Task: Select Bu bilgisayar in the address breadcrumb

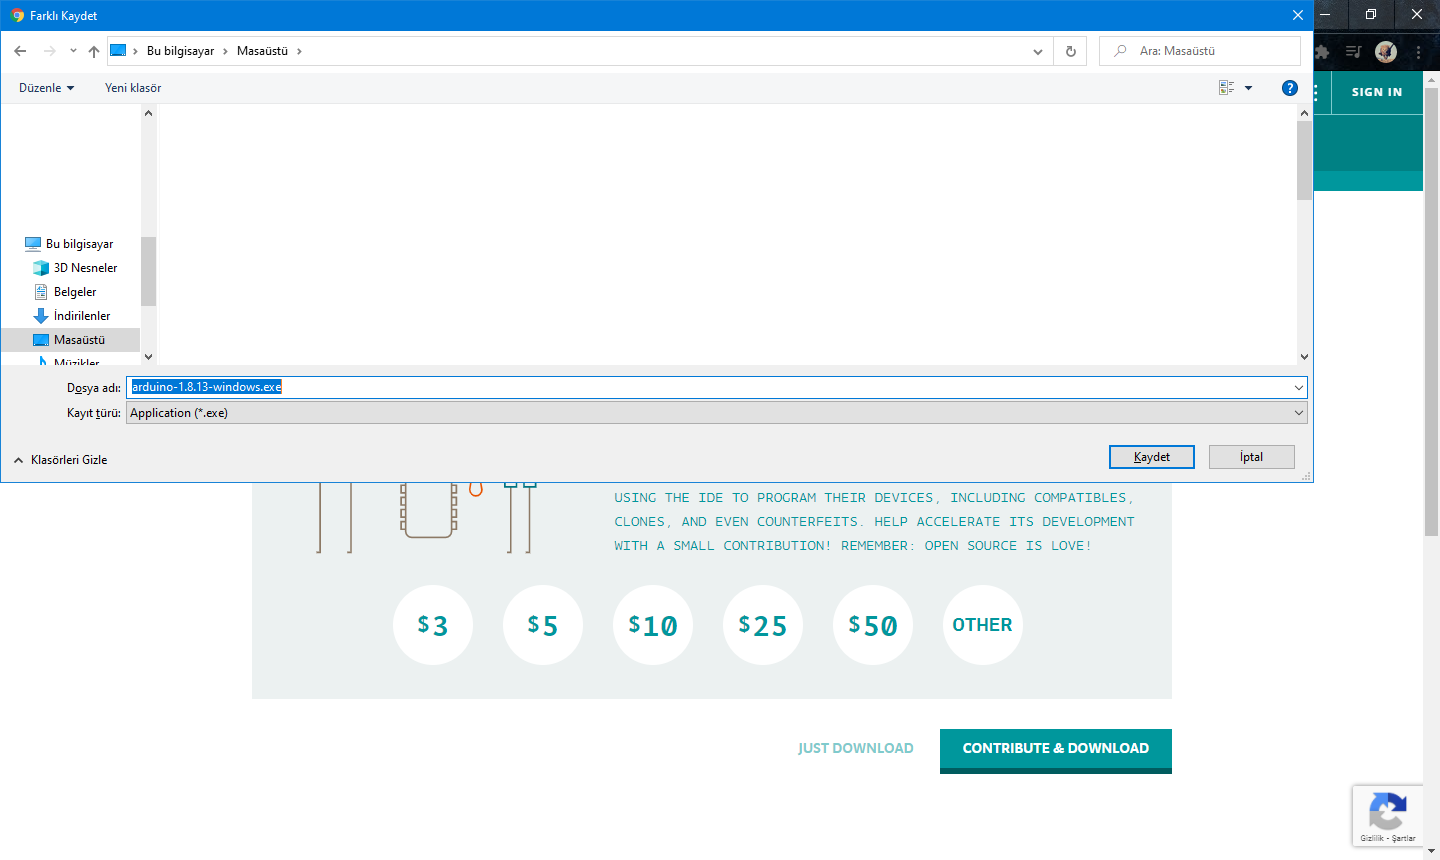Action: (x=180, y=51)
